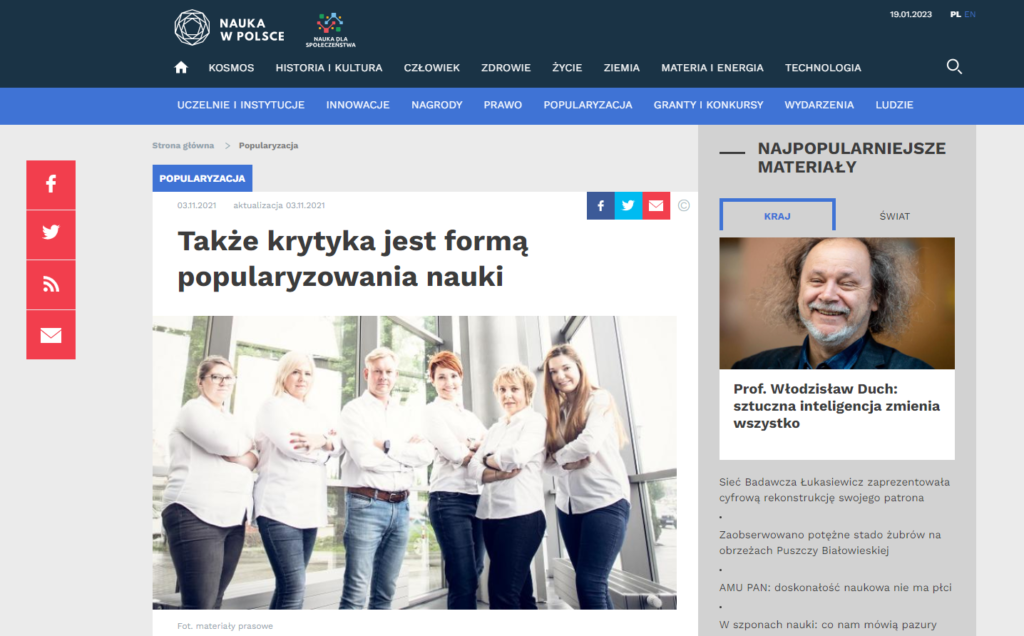Open Prof. Włodzisław Duch article photo
Image resolution: width=1024 pixels, height=636 pixels.
pyautogui.click(x=837, y=304)
